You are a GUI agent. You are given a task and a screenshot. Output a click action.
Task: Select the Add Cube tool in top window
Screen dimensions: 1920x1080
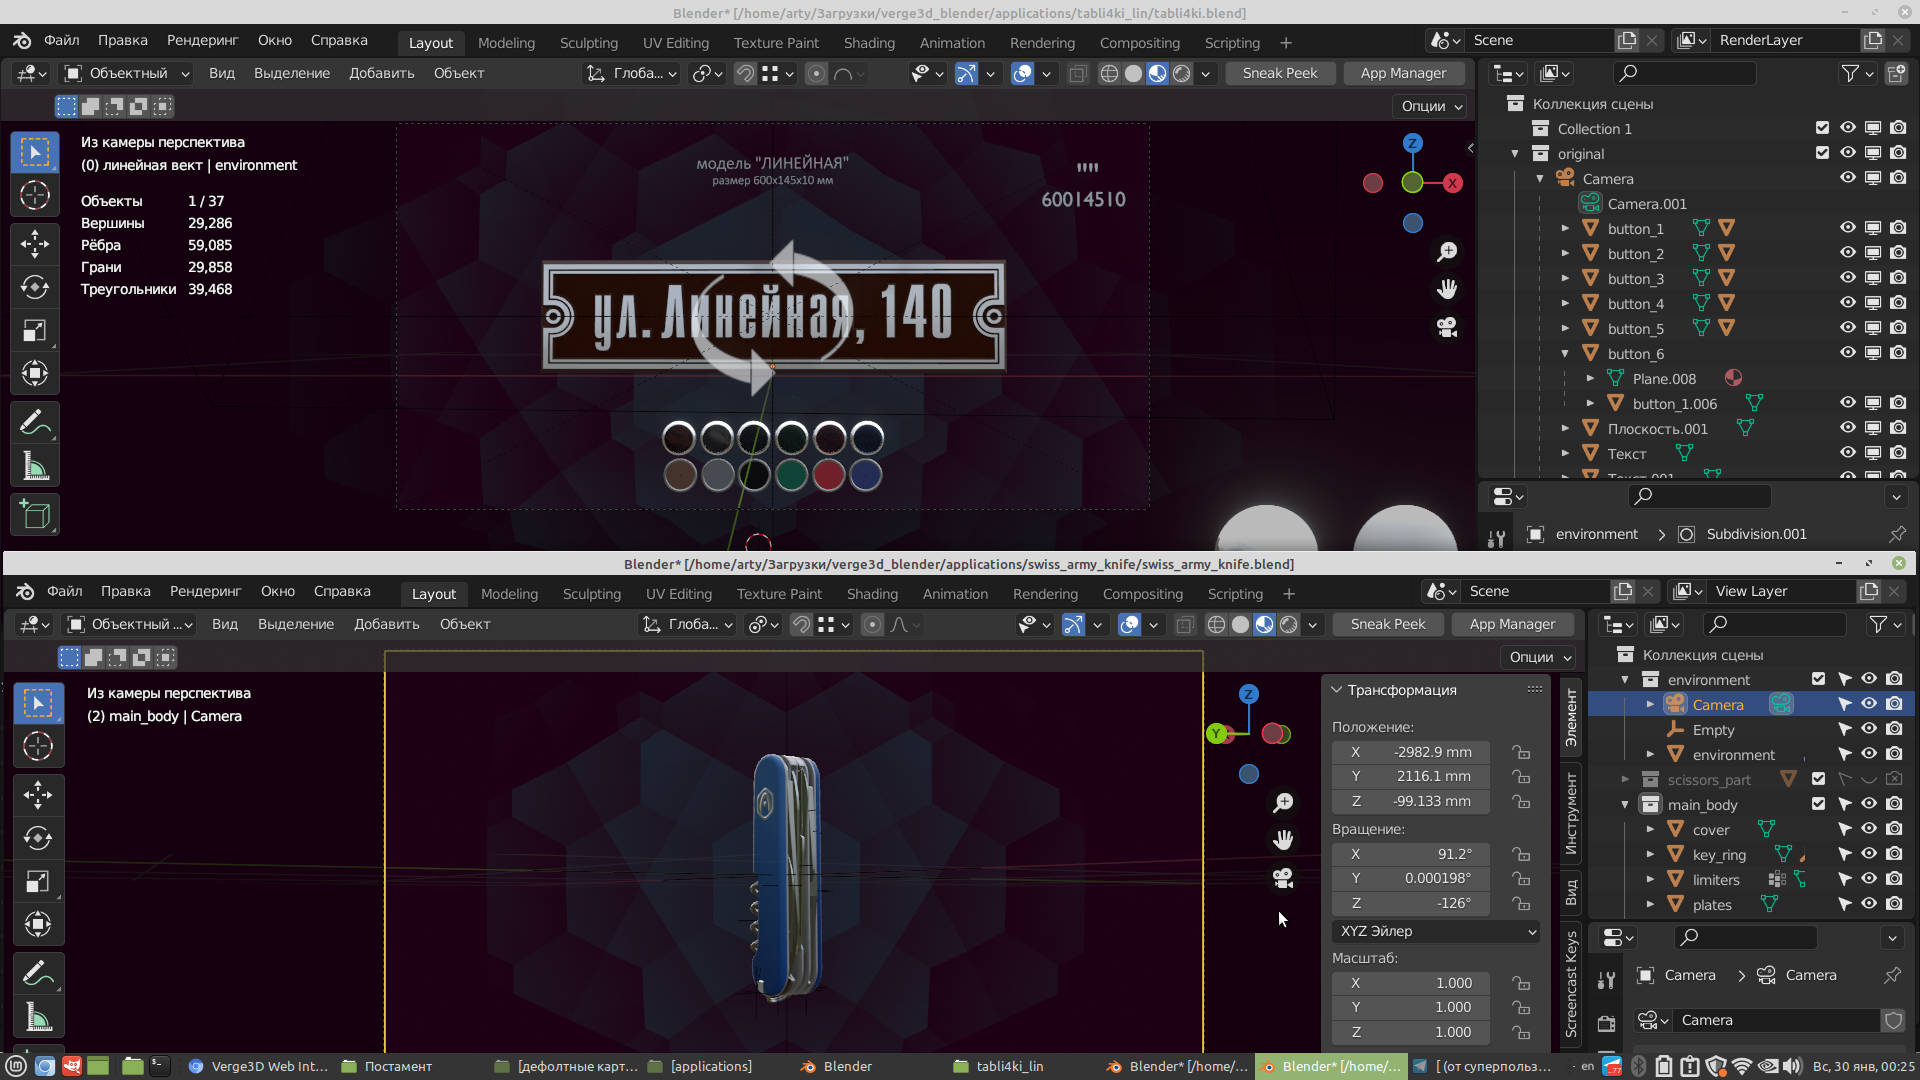35,515
